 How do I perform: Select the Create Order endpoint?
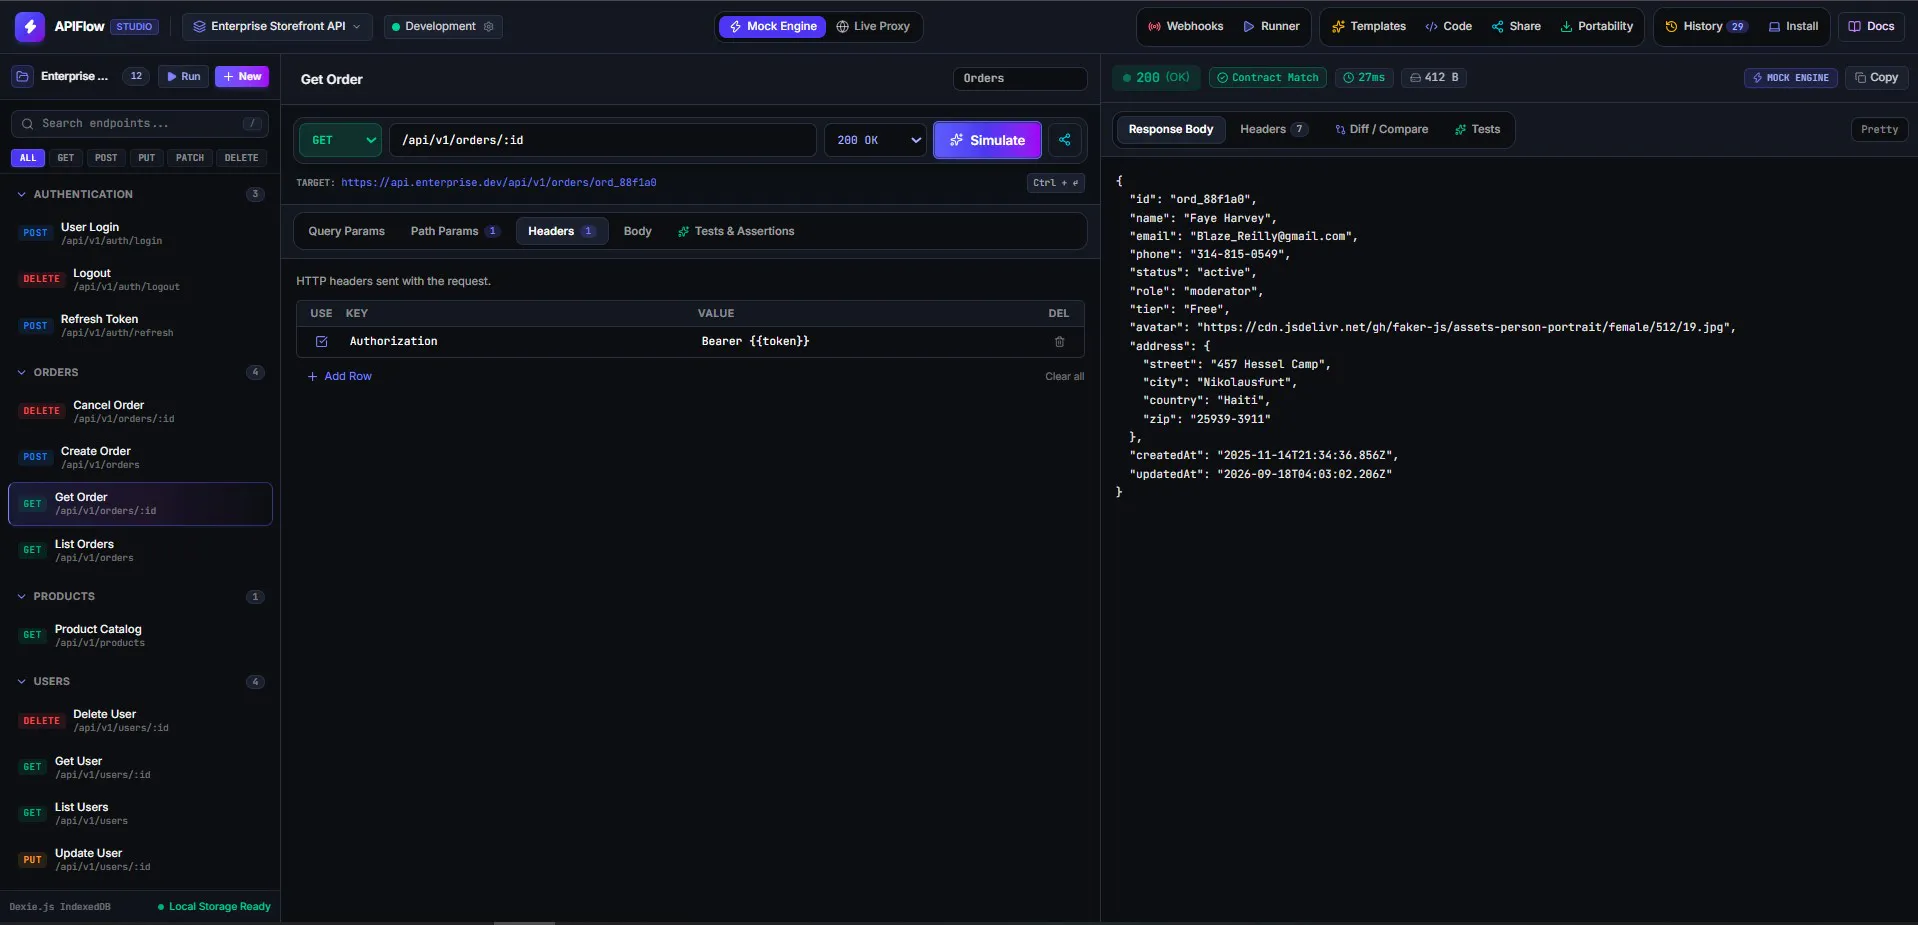(x=140, y=458)
